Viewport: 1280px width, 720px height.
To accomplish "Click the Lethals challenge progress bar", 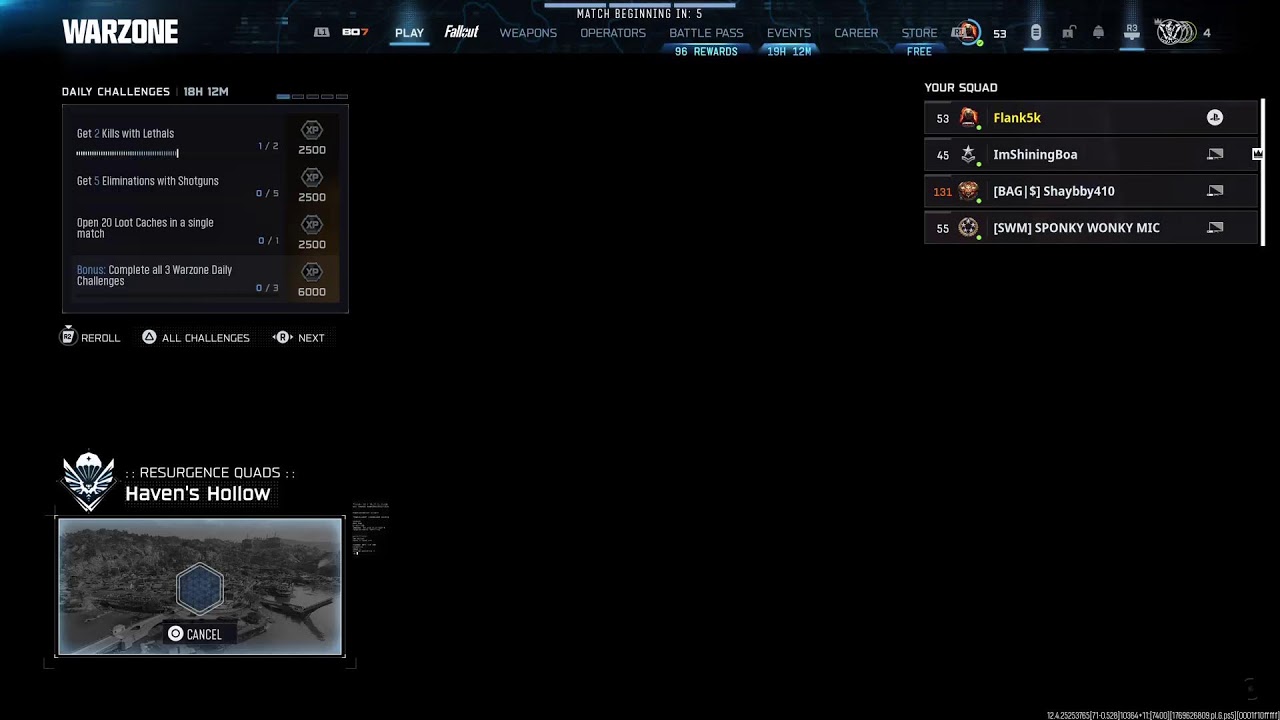I will [x=127, y=153].
